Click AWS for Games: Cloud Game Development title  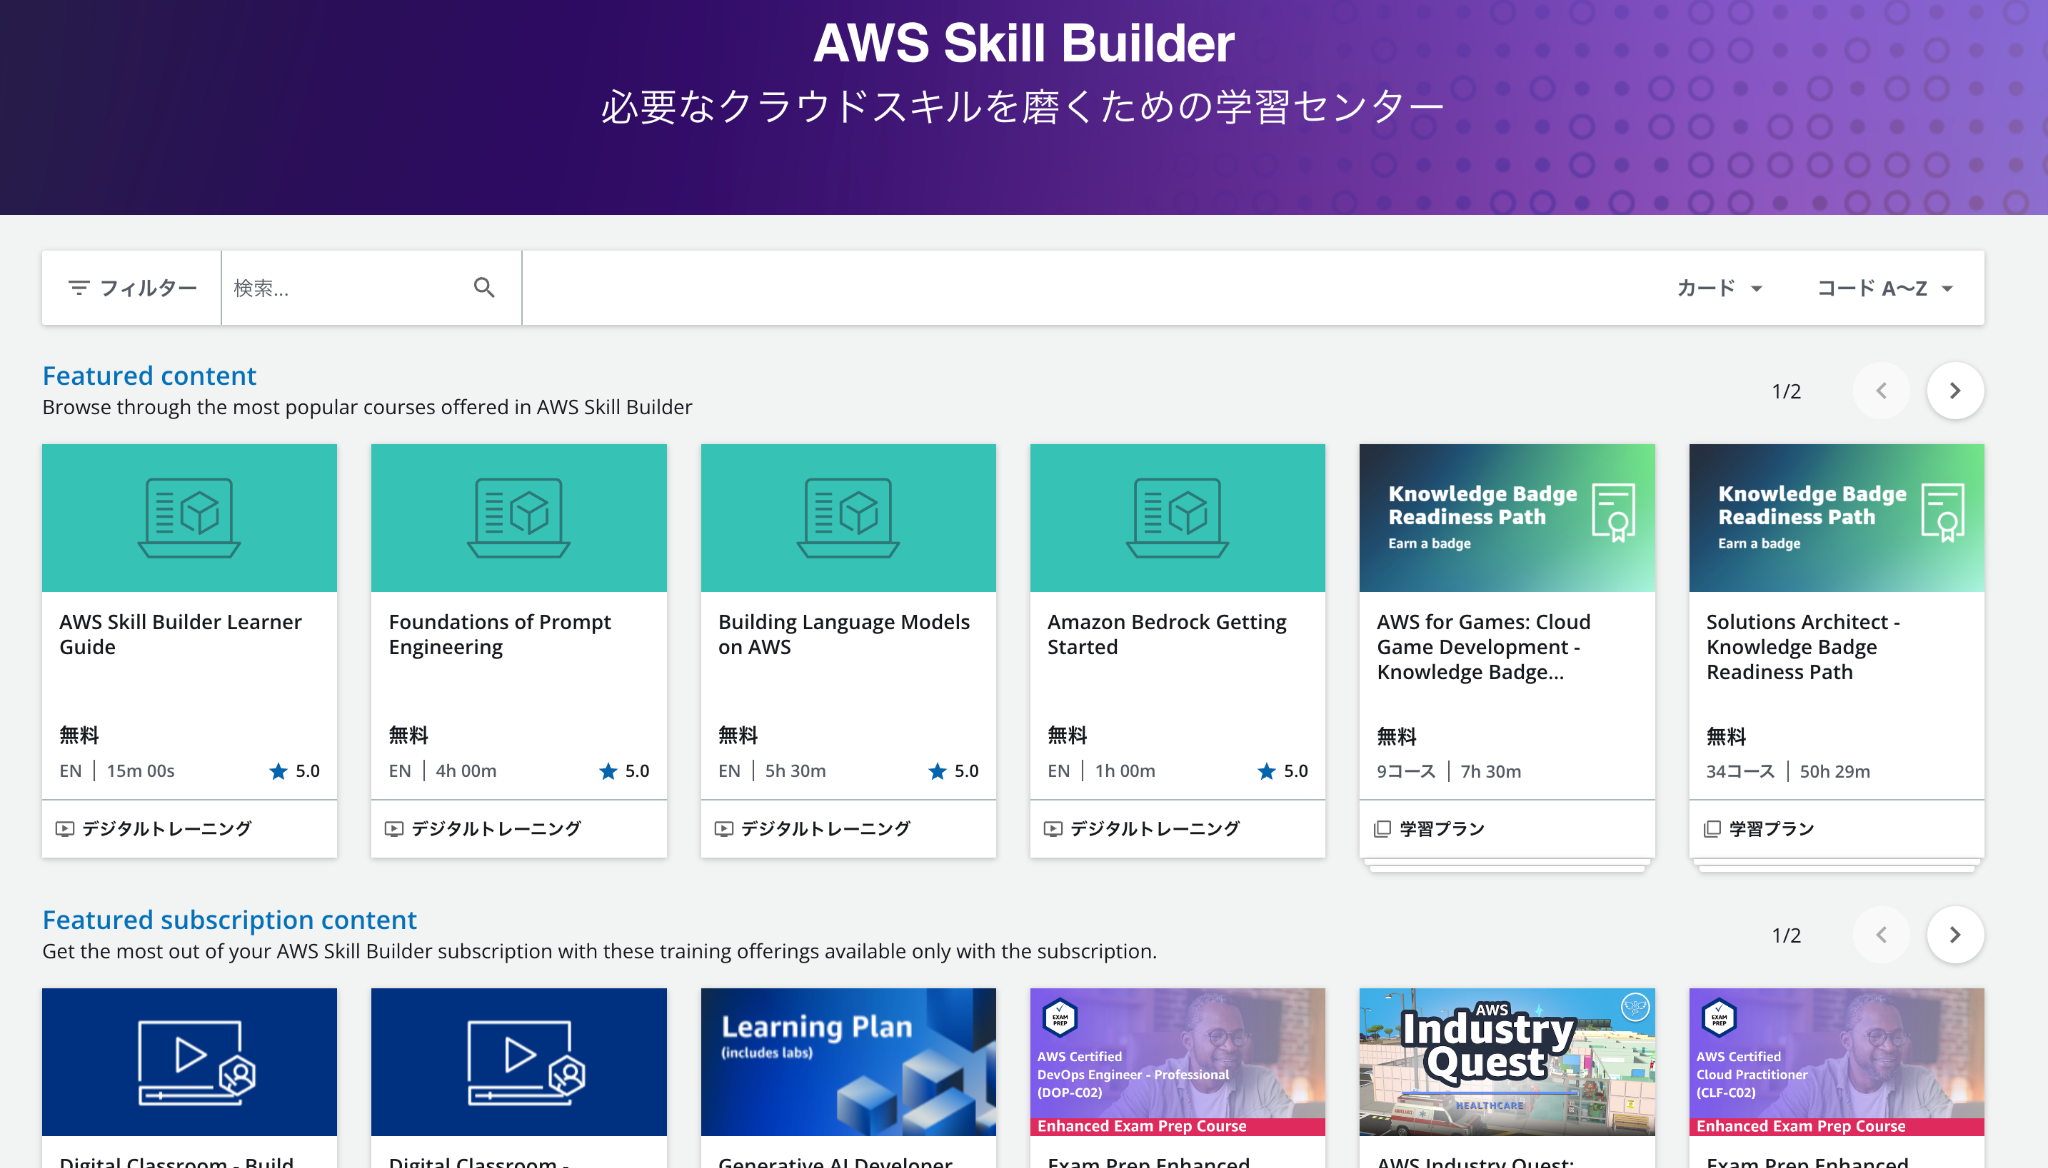click(1483, 647)
